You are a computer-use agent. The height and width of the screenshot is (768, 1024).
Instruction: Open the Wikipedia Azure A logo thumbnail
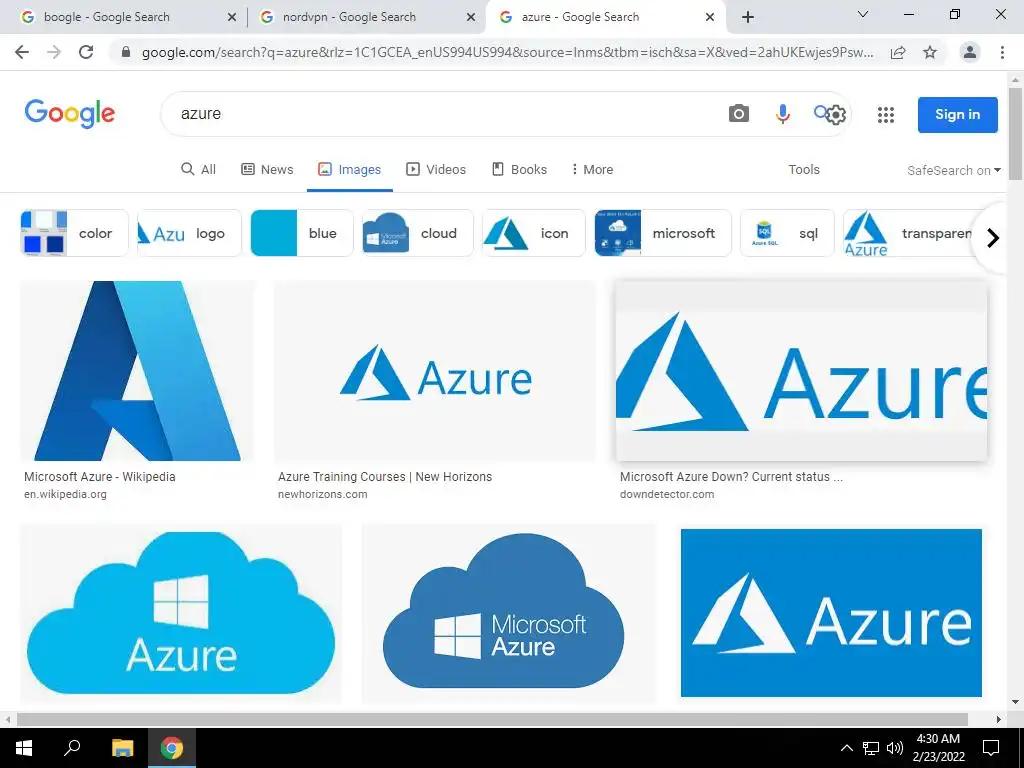coord(137,371)
